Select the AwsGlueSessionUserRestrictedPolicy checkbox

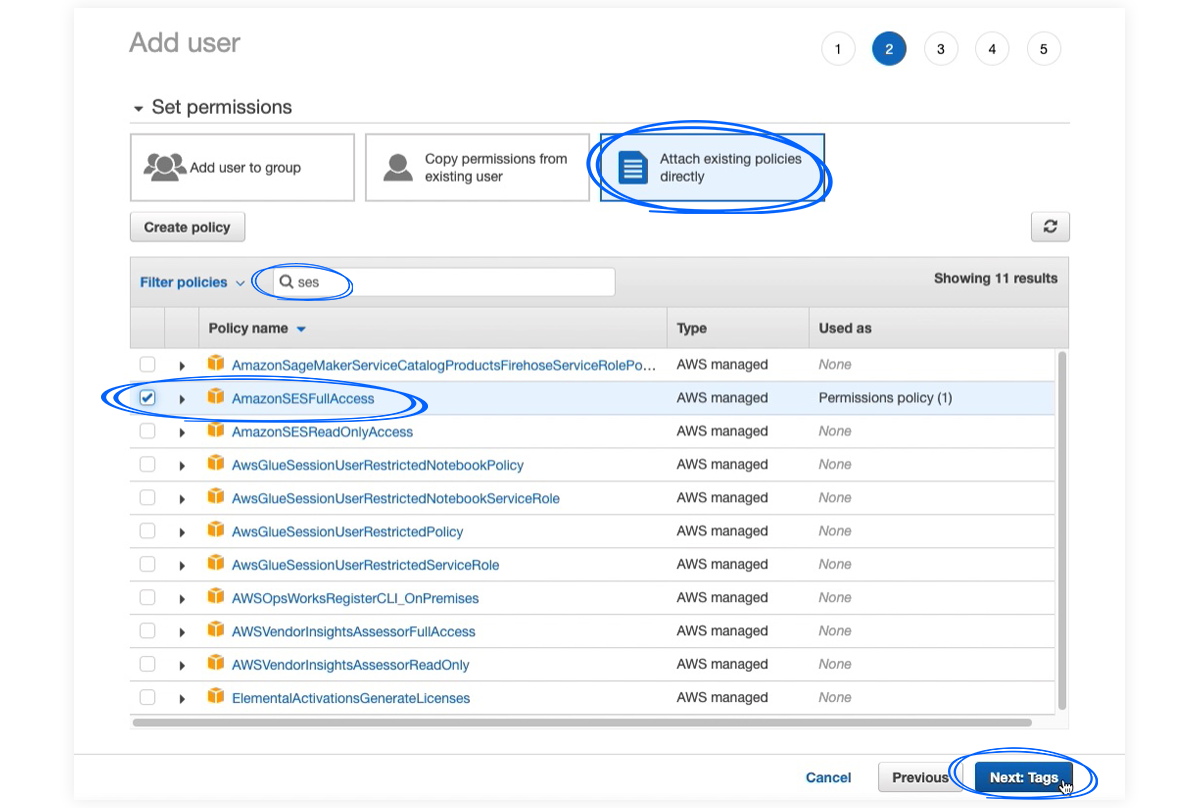point(147,530)
